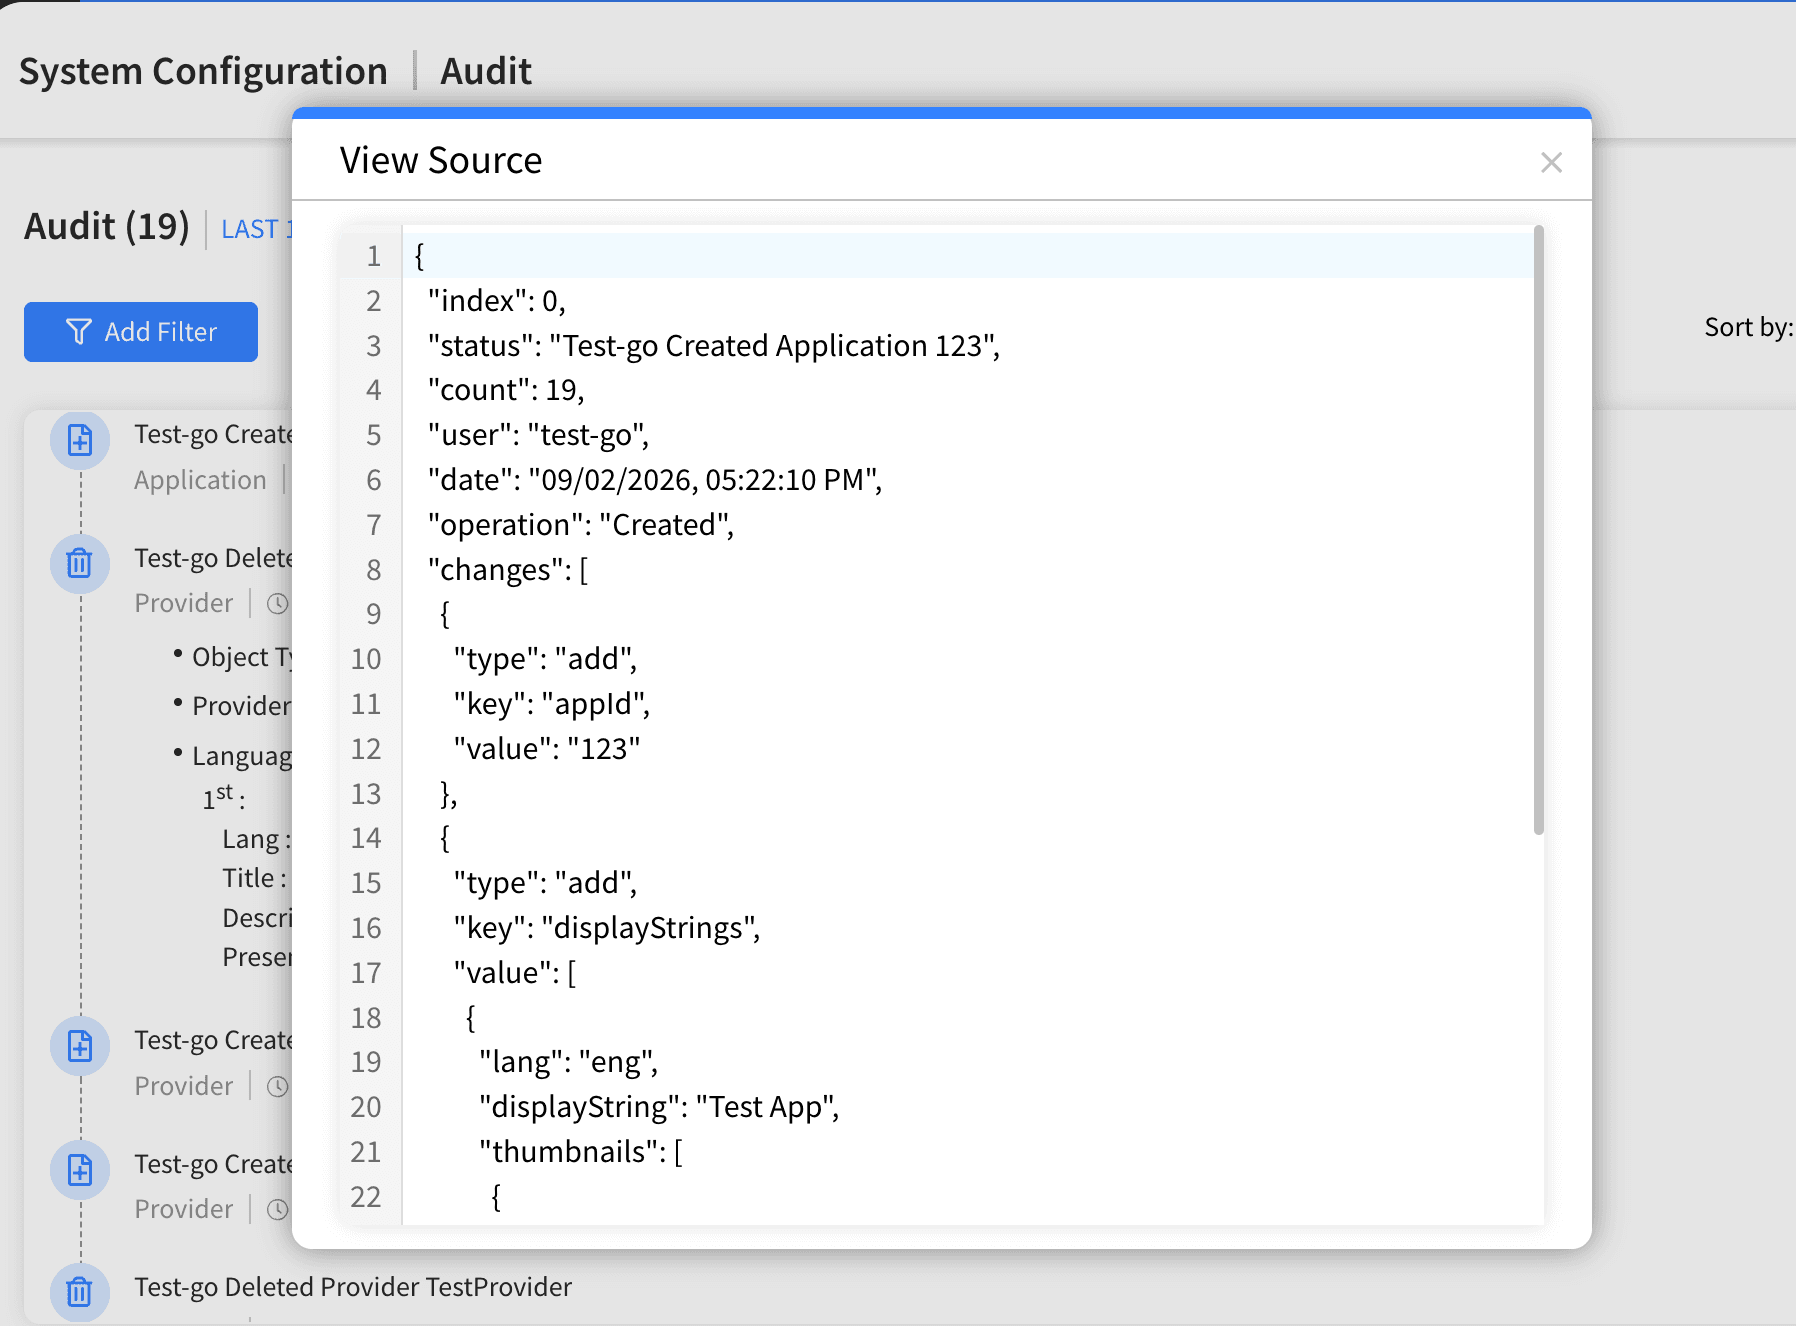Click the LAST time range link

[x=256, y=229]
